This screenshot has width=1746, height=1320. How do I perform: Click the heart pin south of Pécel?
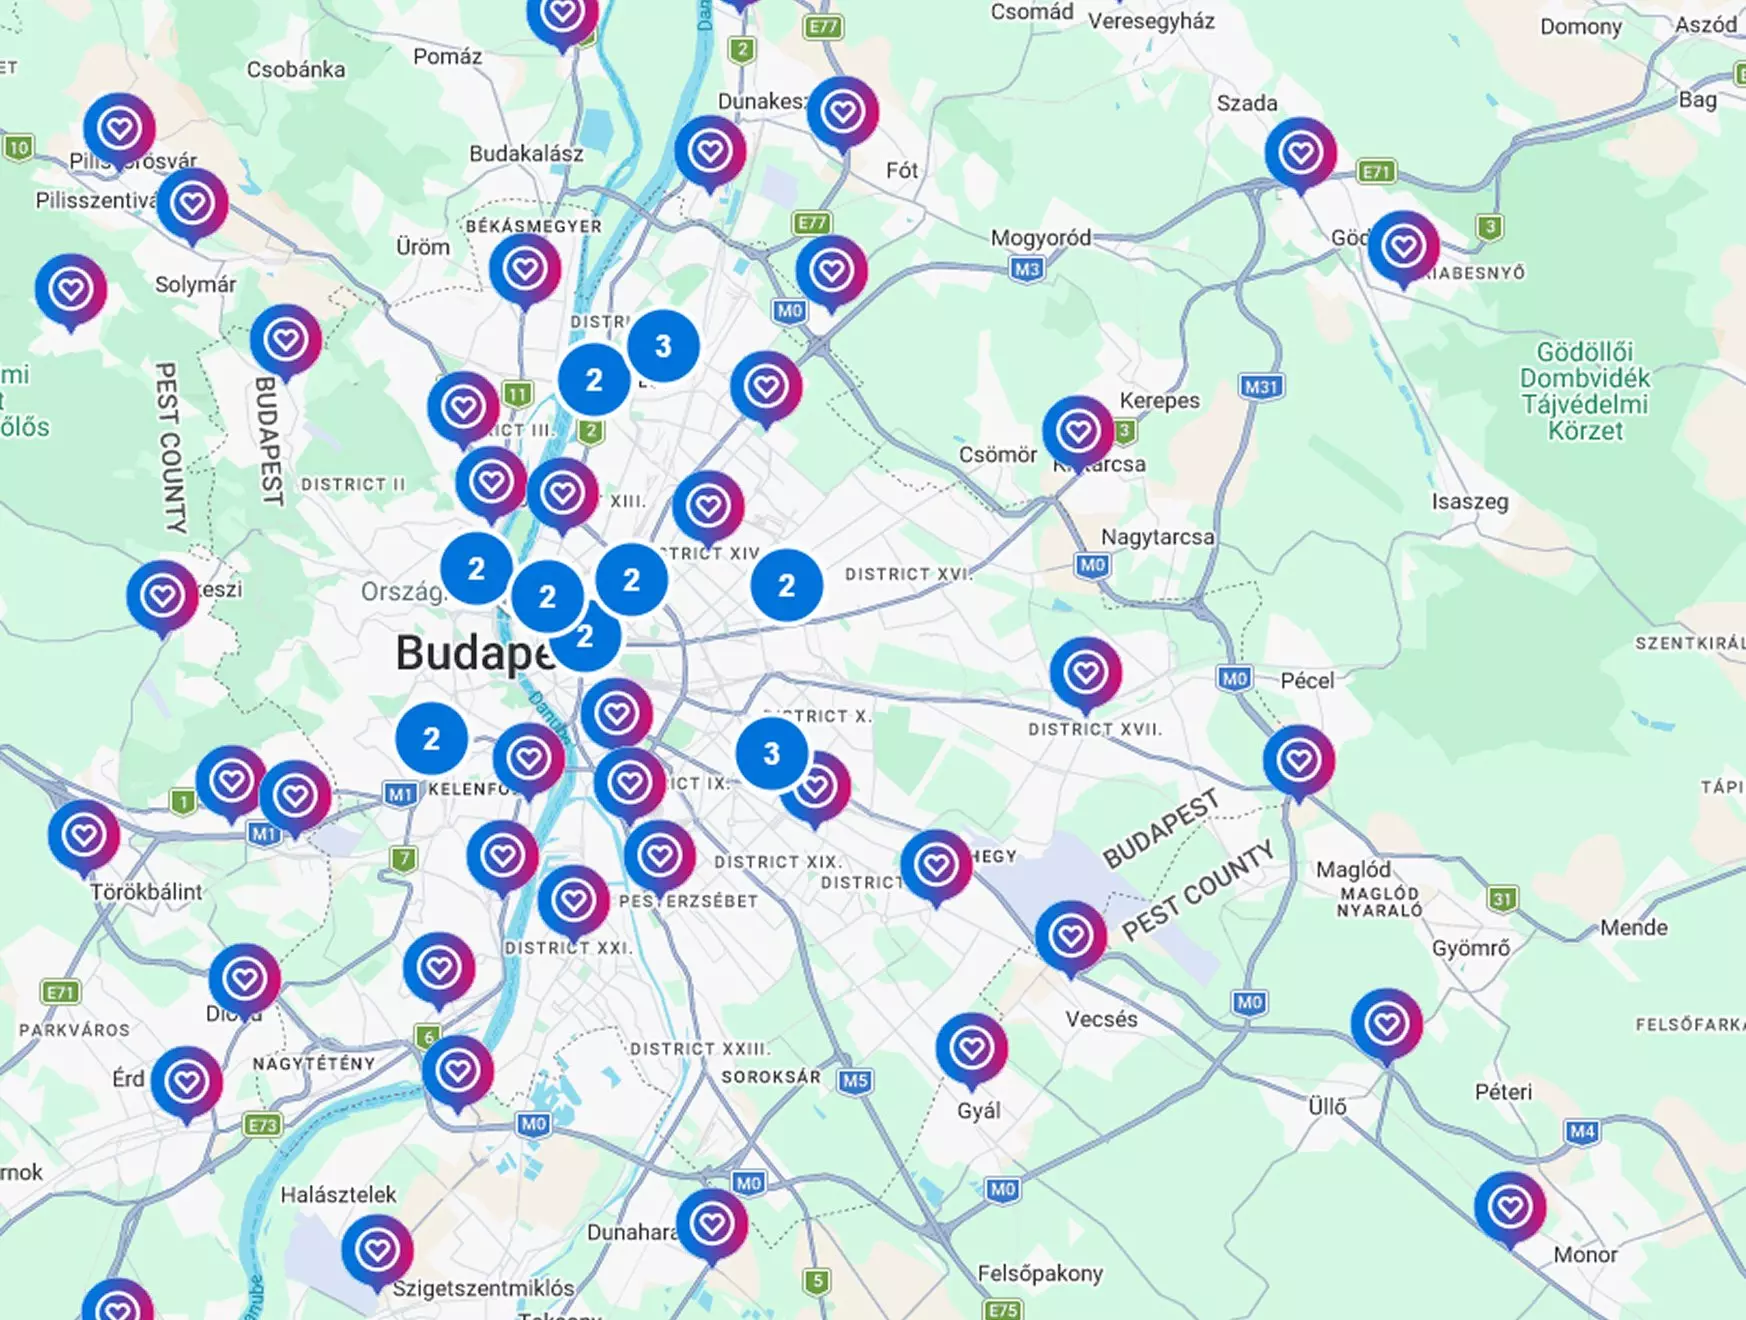point(1298,763)
